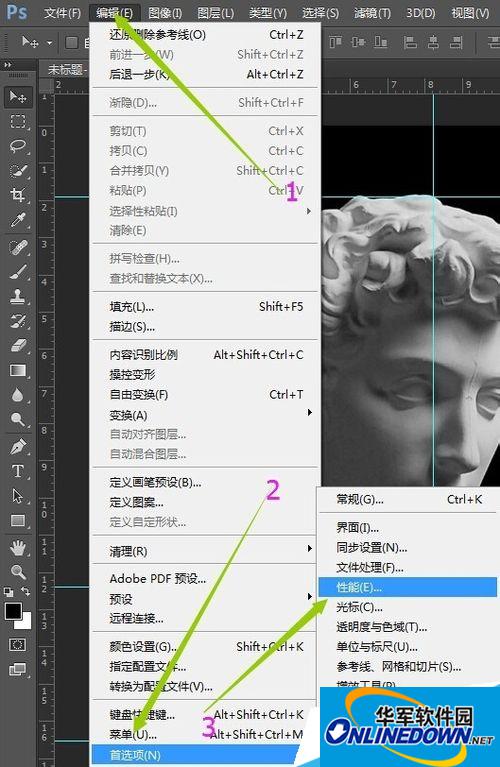Select the Move tool in toolbox
Image resolution: width=500 pixels, height=767 pixels.
(x=18, y=97)
